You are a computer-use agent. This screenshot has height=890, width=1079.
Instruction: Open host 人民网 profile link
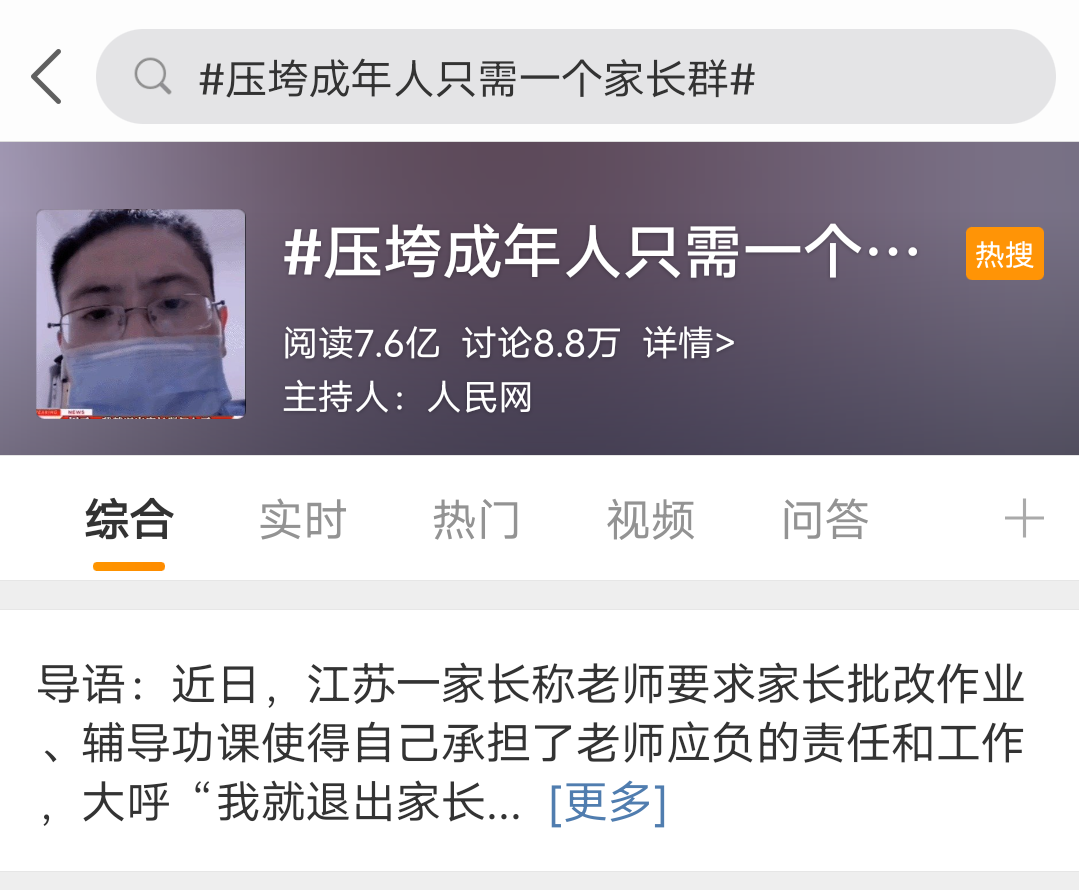click(x=480, y=397)
